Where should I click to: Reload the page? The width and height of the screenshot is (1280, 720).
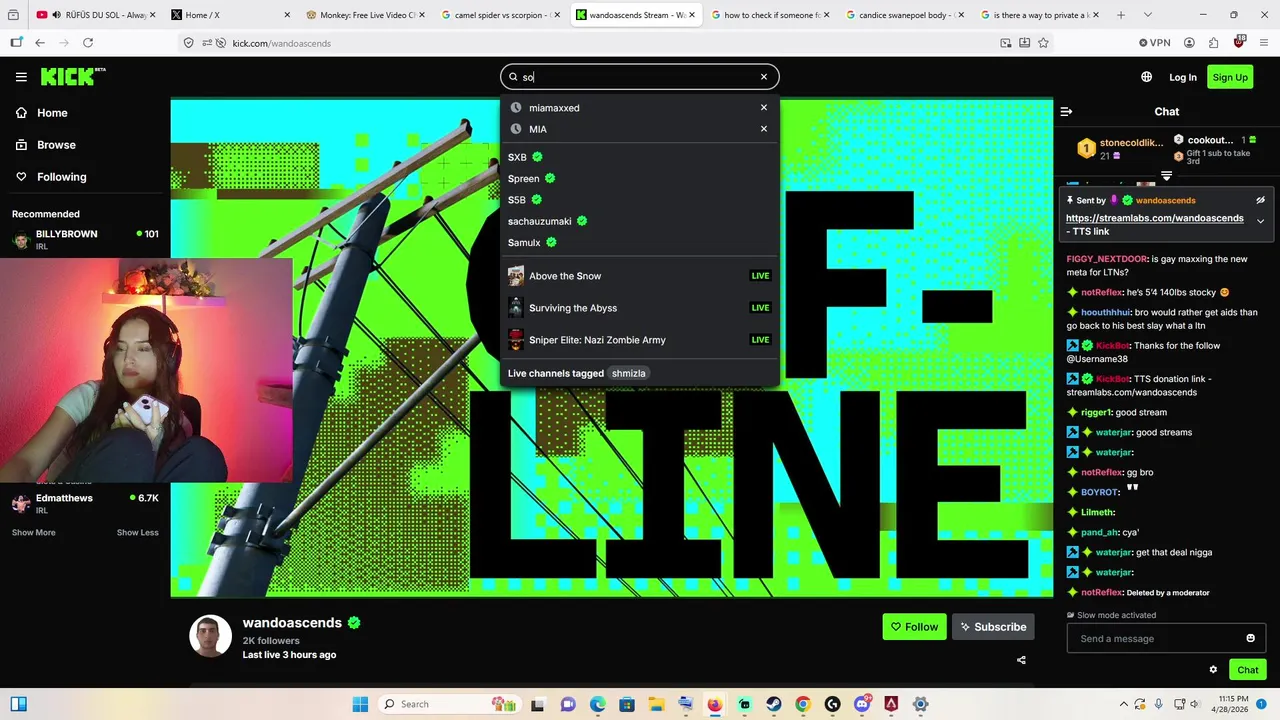(x=88, y=43)
